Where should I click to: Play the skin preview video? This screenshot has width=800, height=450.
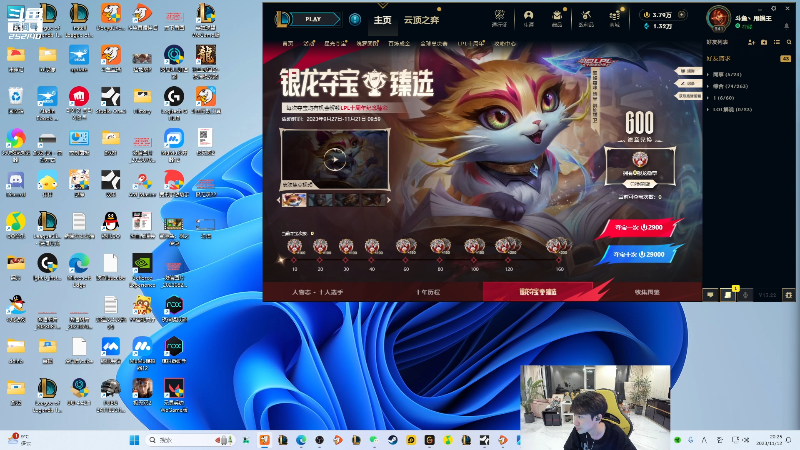[334, 159]
